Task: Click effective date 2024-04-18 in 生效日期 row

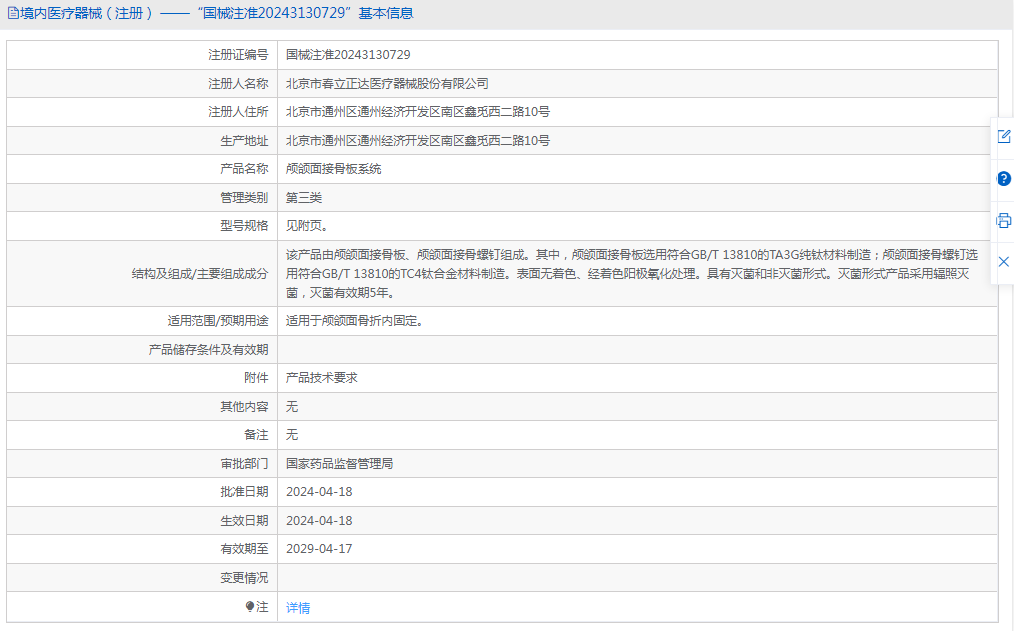Action: 319,520
